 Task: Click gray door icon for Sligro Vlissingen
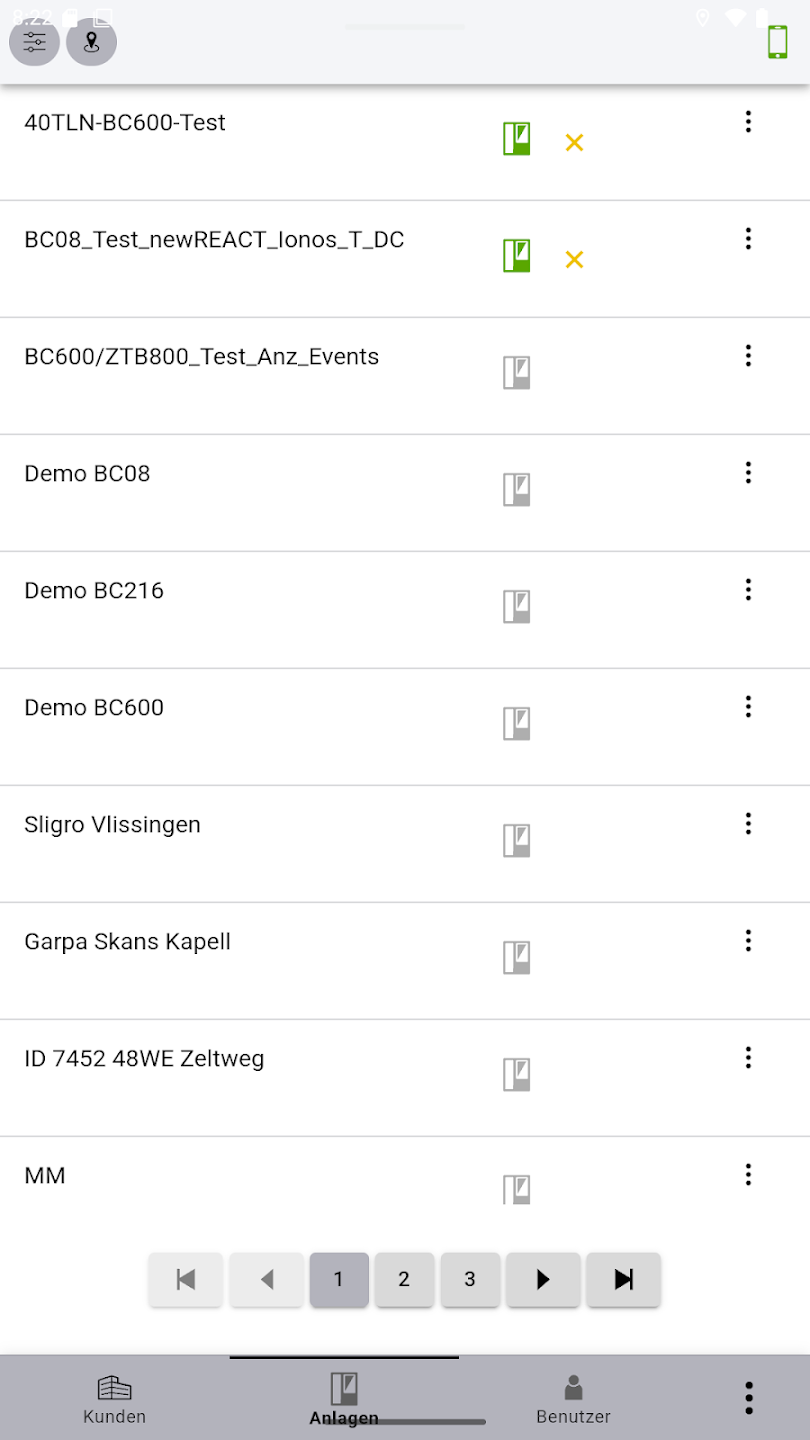click(516, 841)
